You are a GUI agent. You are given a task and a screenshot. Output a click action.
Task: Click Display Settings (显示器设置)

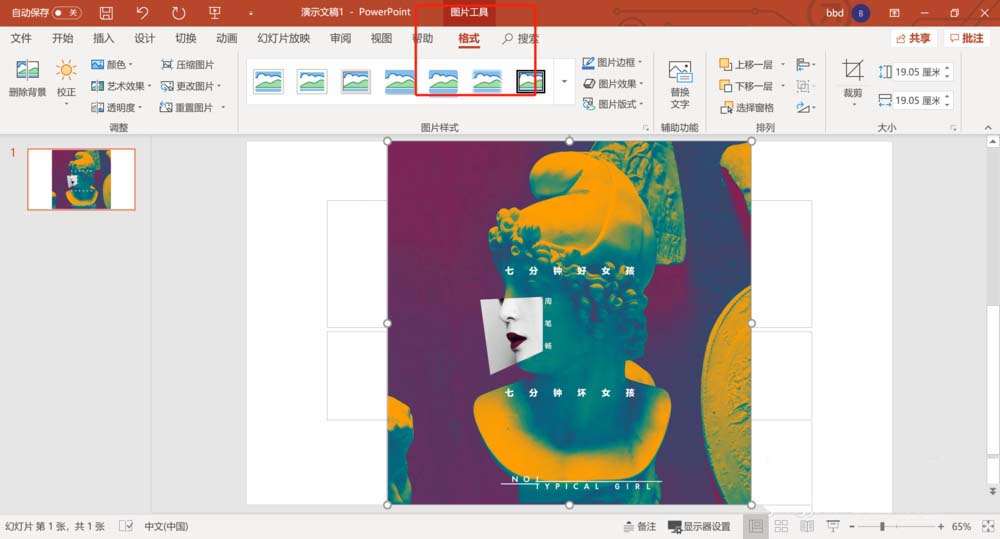(699, 526)
